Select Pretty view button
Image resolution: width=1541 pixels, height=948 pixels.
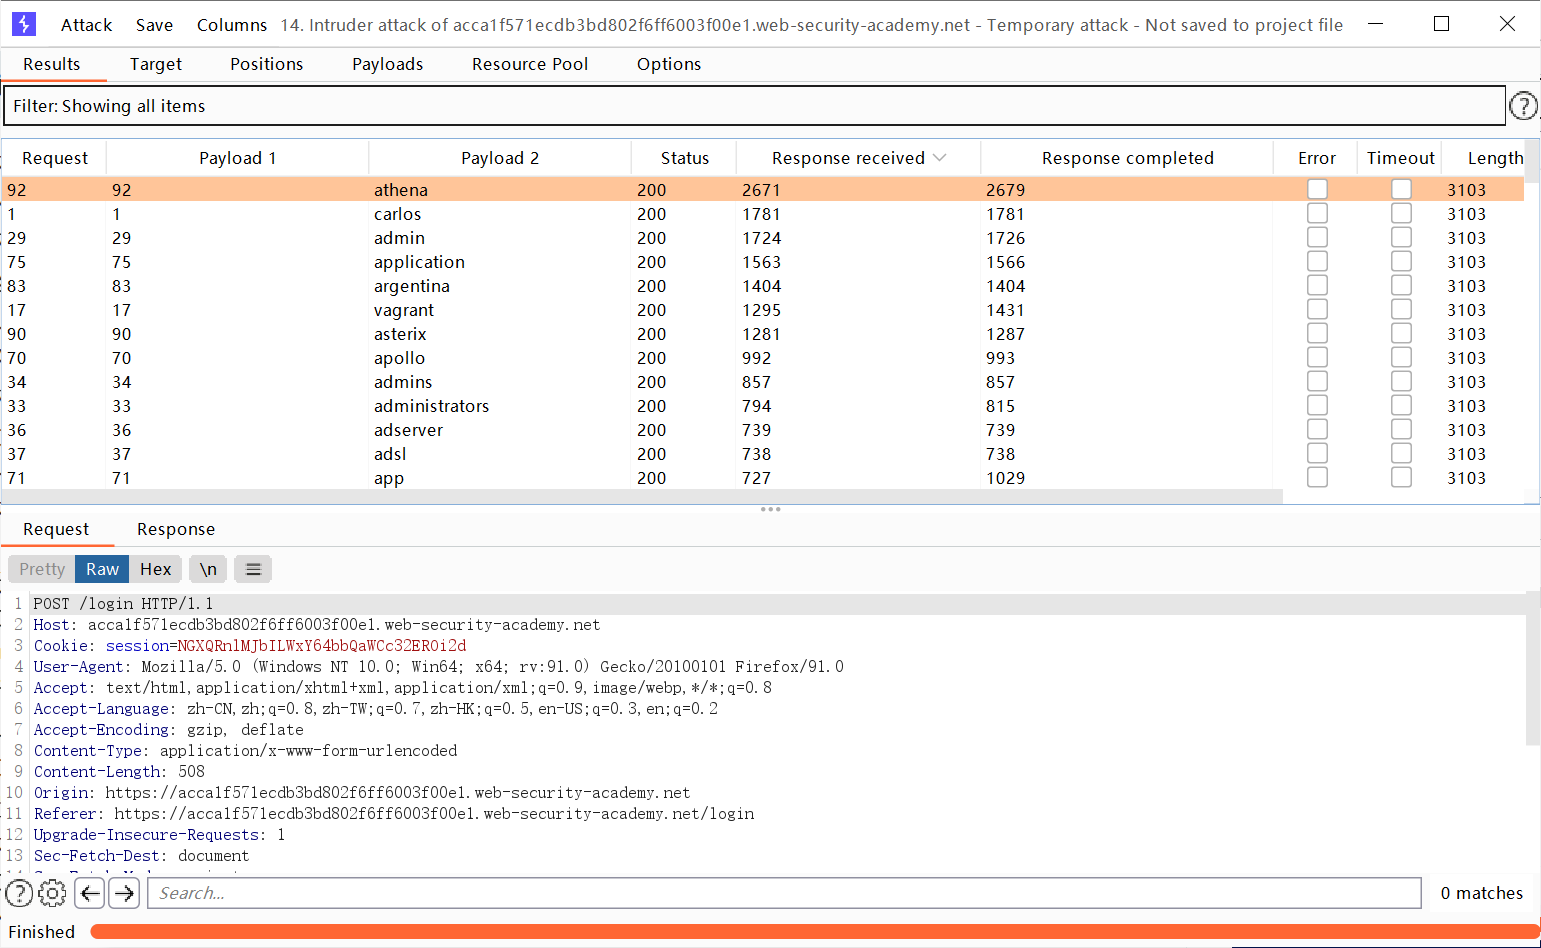[42, 569]
